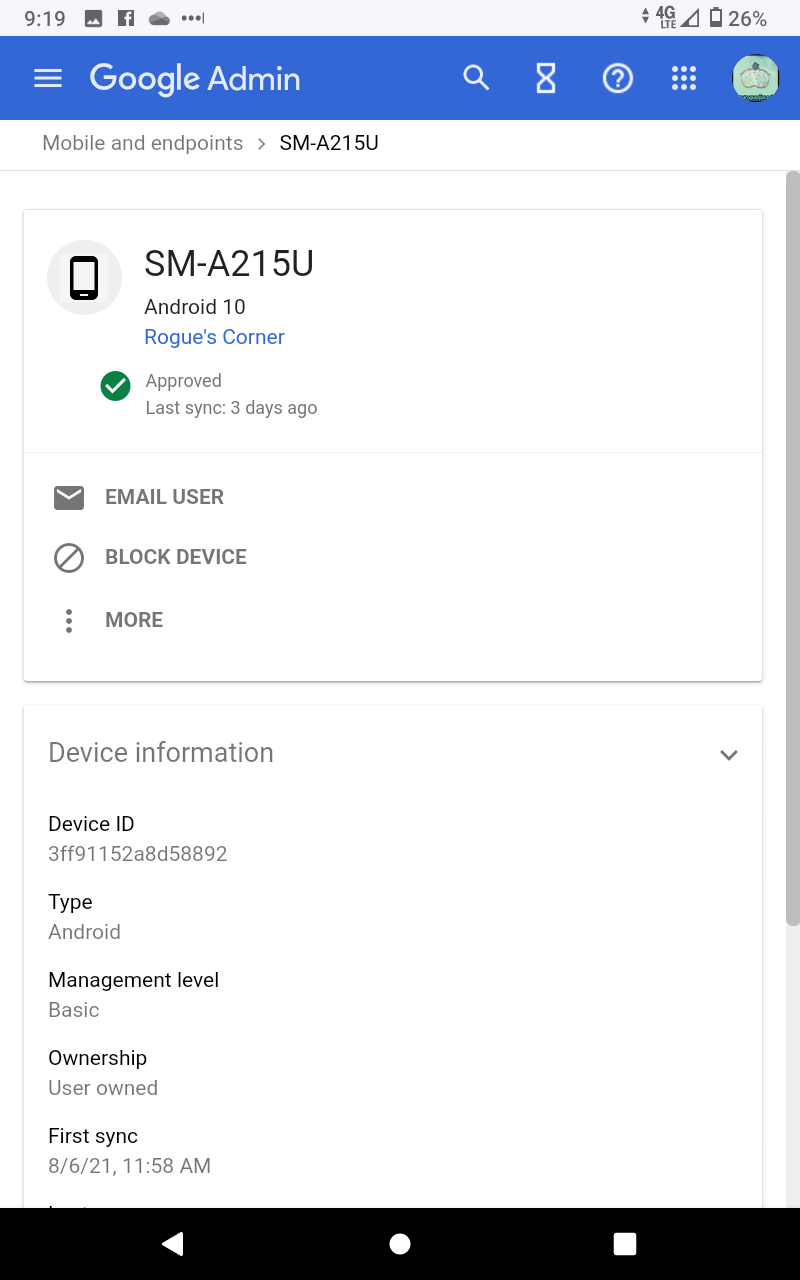Open the tasks hourglass icon

(x=546, y=78)
